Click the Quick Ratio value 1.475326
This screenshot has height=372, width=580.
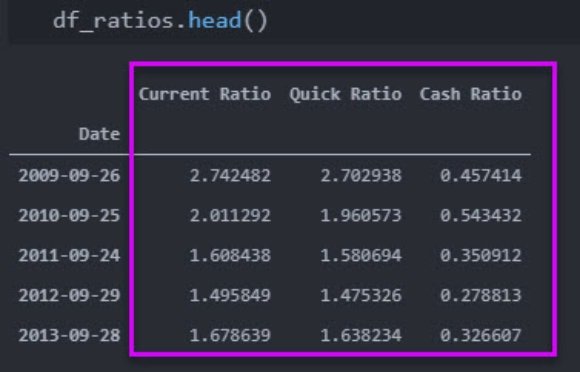pos(361,295)
